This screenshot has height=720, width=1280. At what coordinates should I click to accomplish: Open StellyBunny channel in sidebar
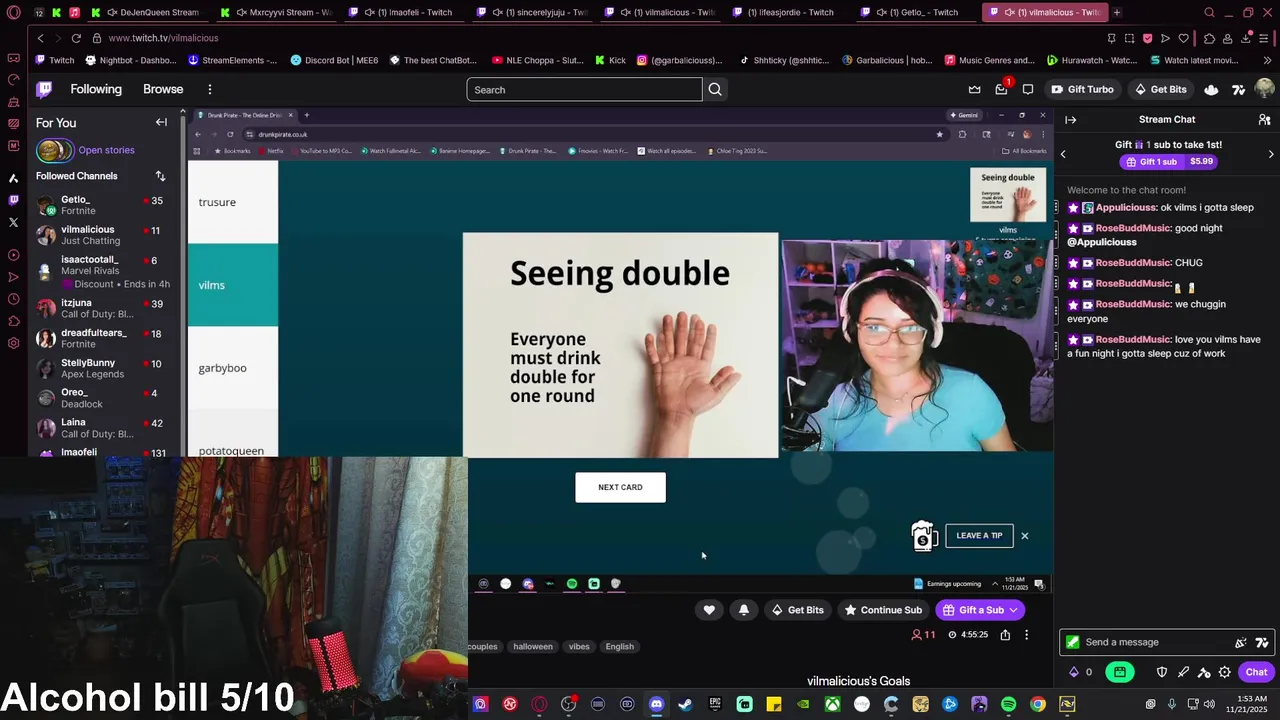coord(105,368)
